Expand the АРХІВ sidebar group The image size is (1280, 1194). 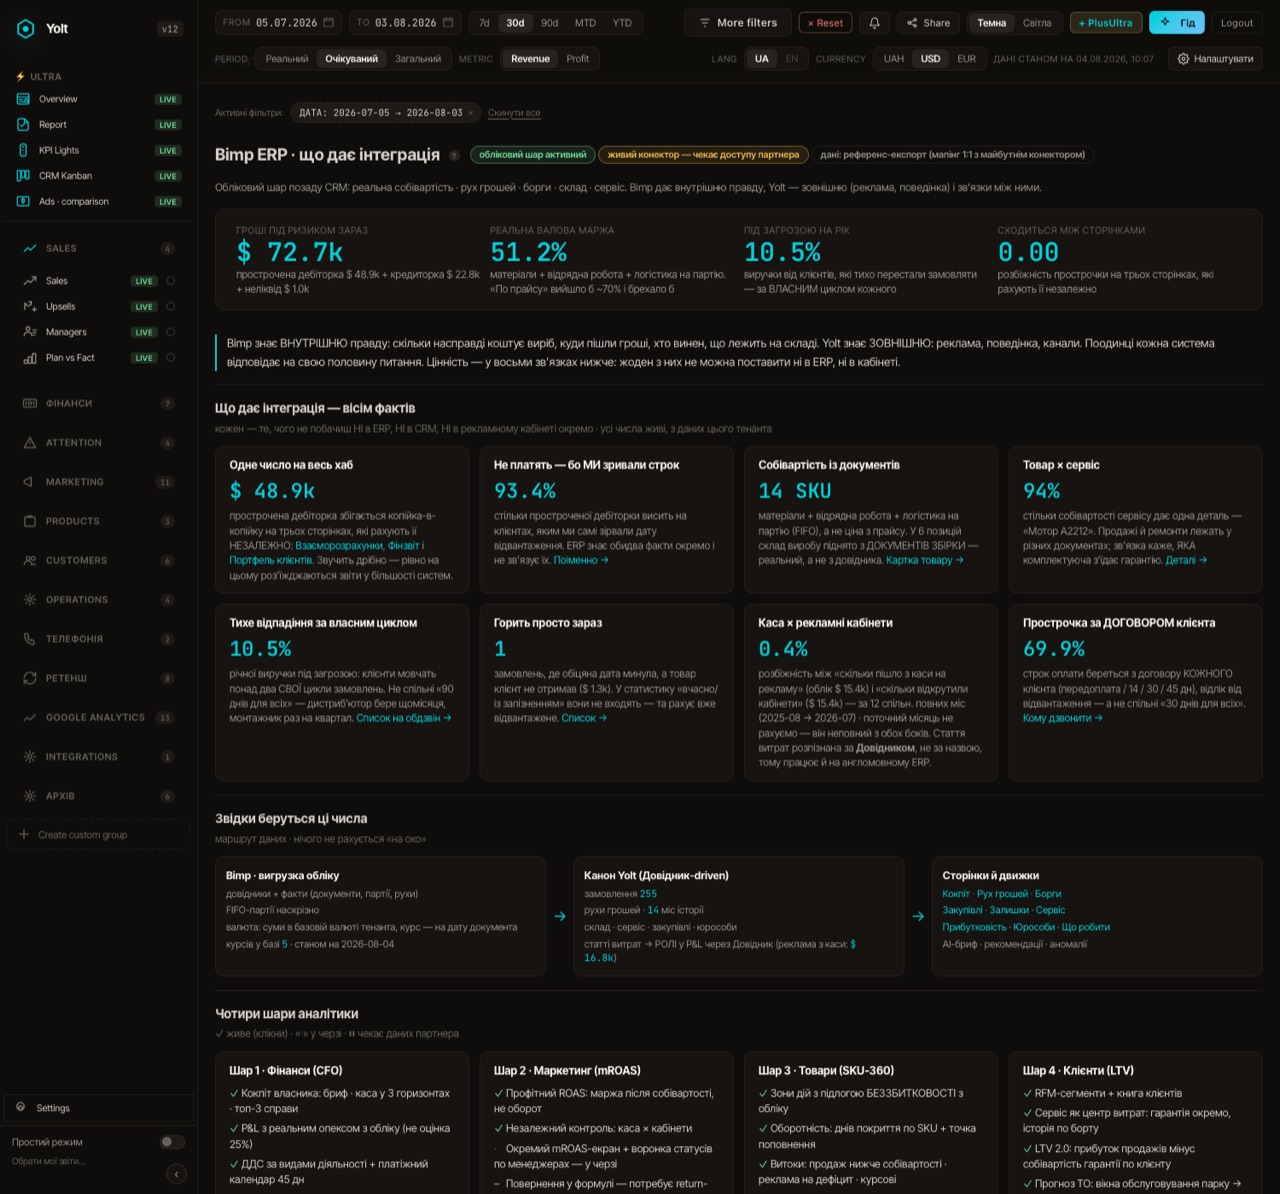98,796
